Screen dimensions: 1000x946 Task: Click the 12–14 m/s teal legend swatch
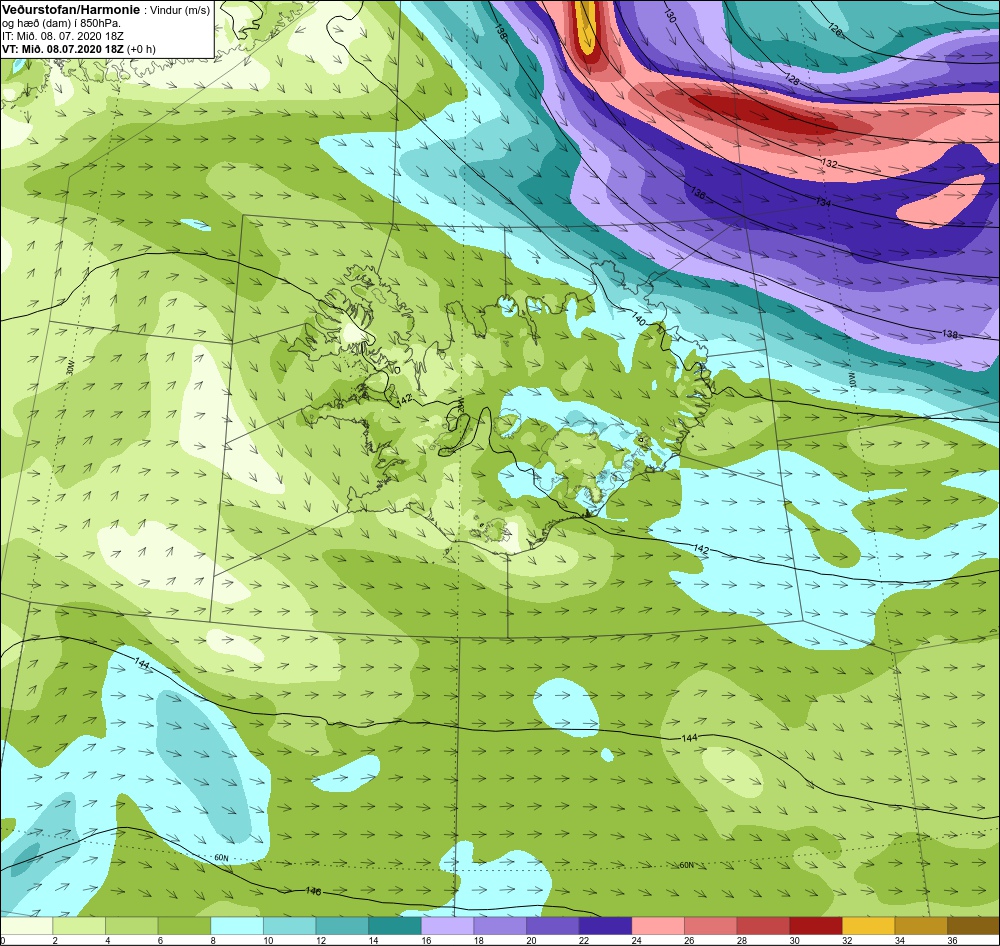coord(342,925)
